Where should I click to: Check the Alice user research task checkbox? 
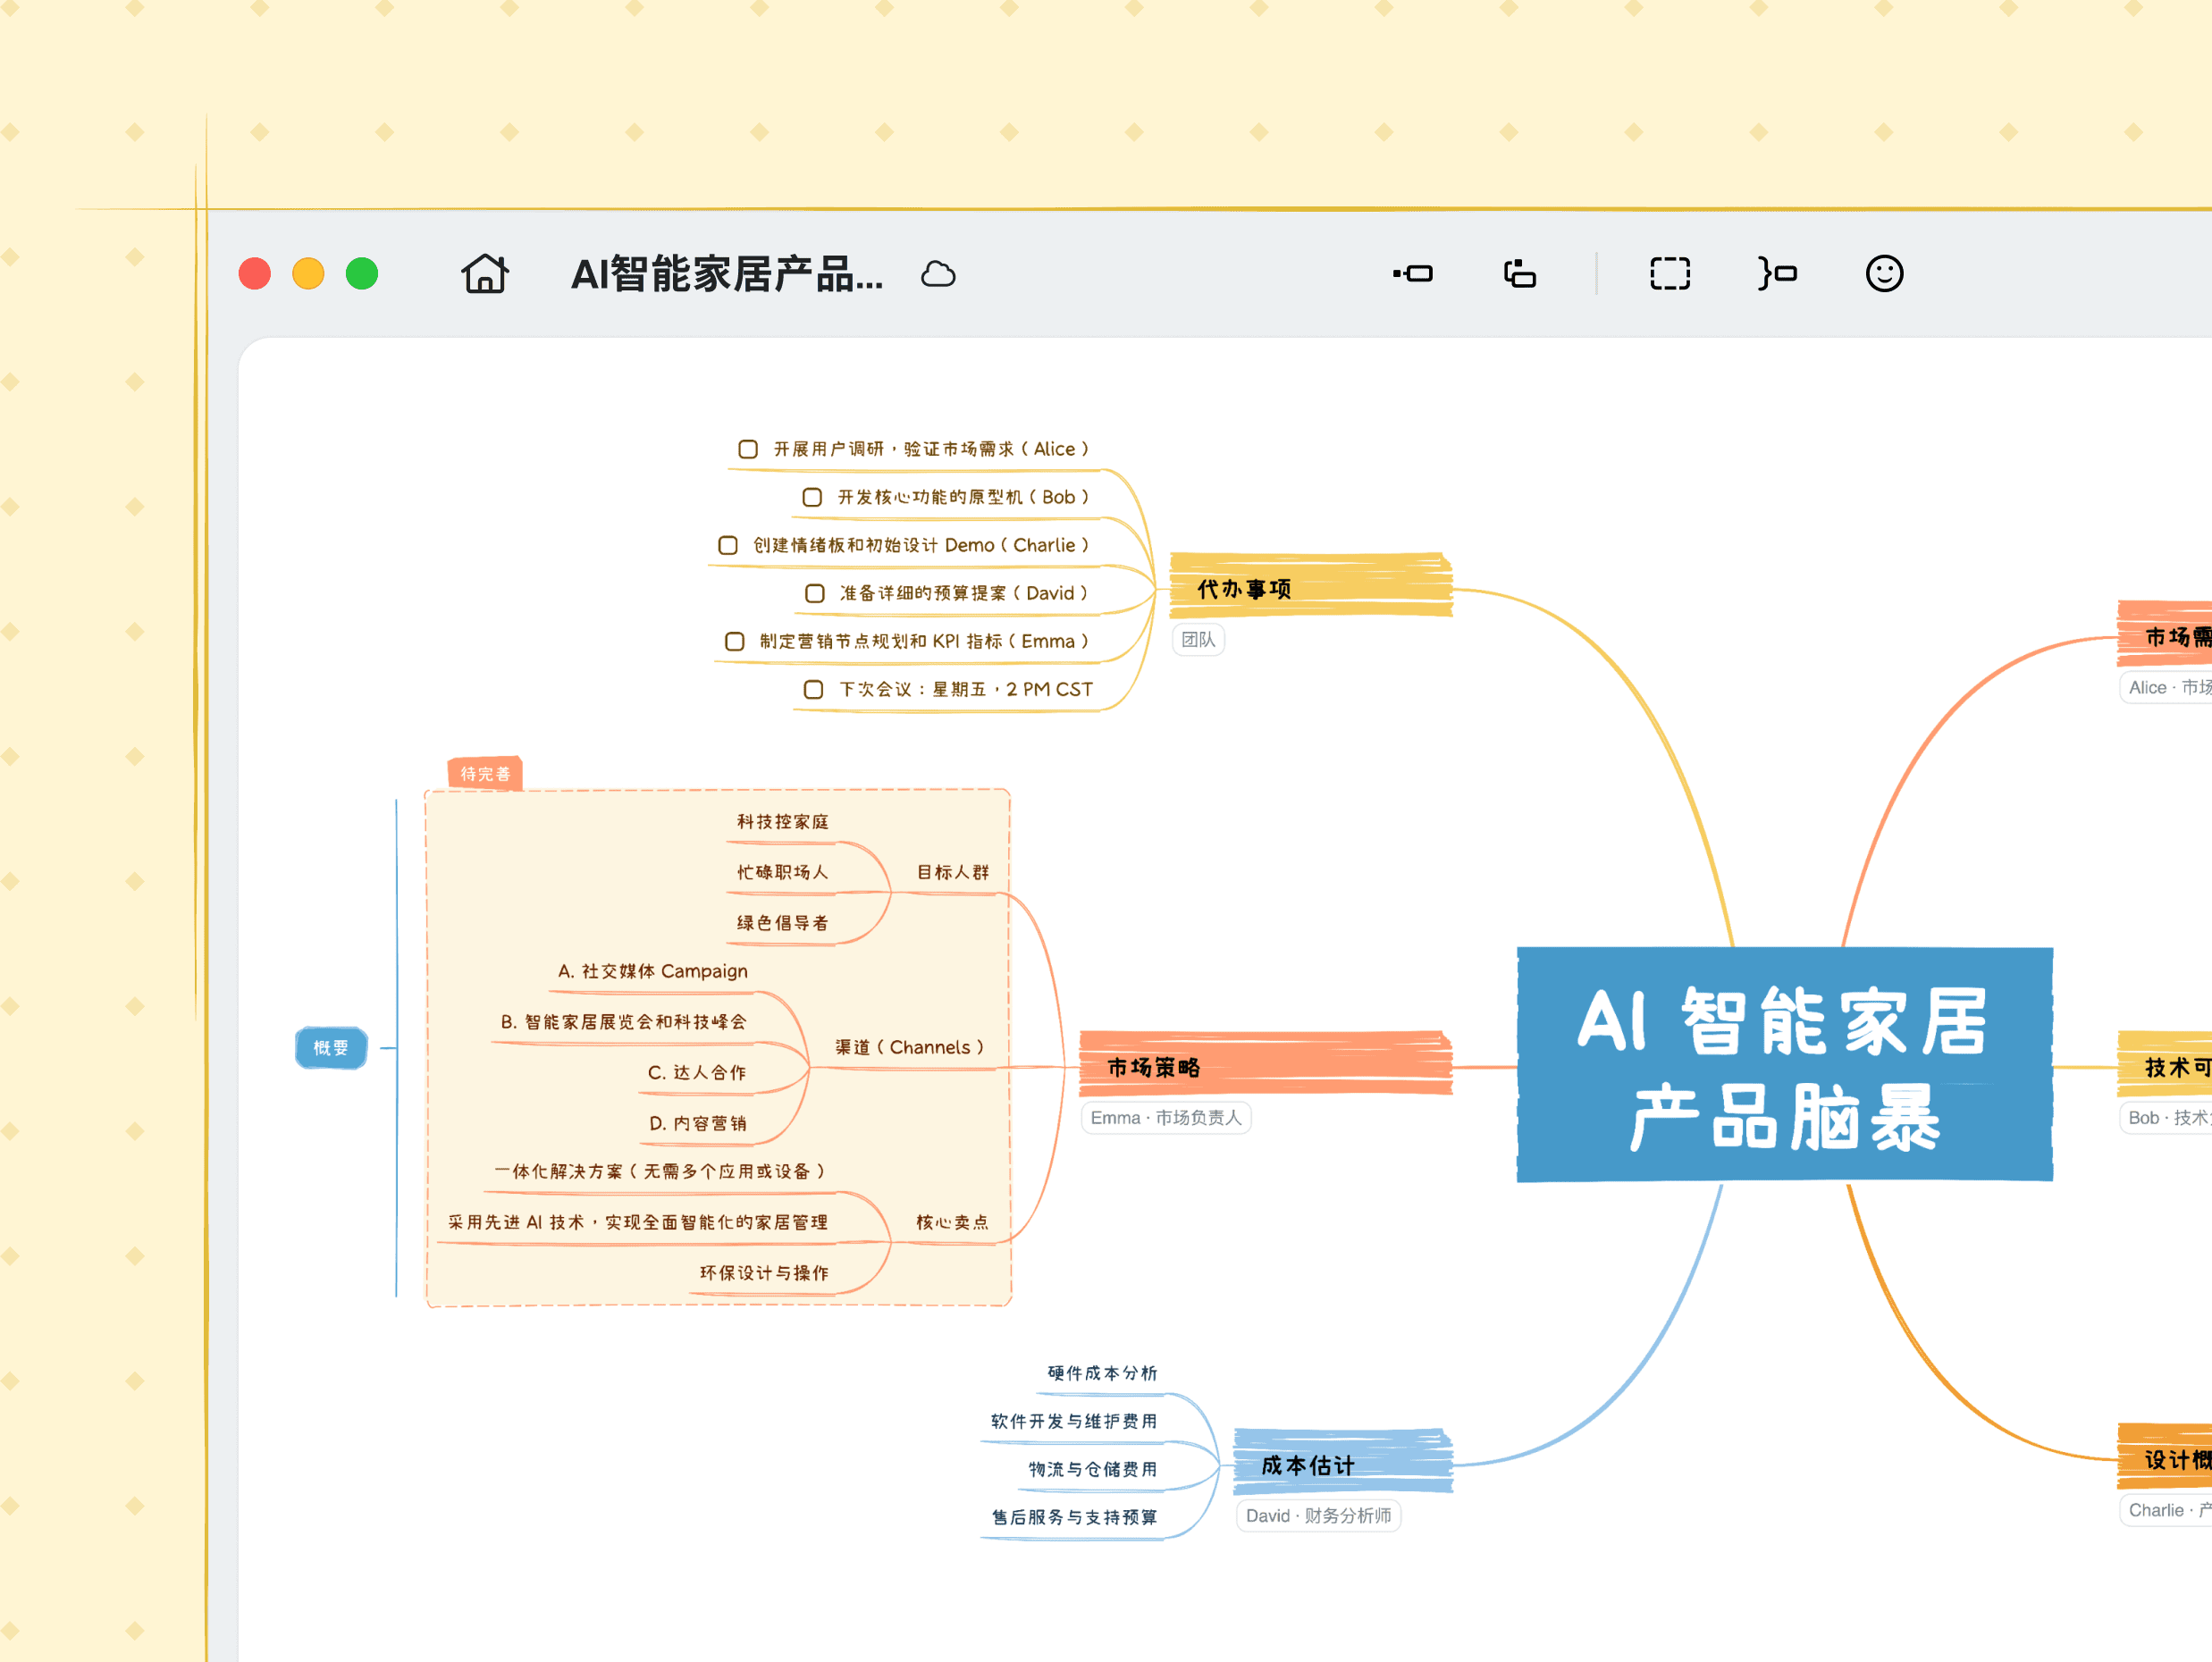pyautogui.click(x=748, y=449)
